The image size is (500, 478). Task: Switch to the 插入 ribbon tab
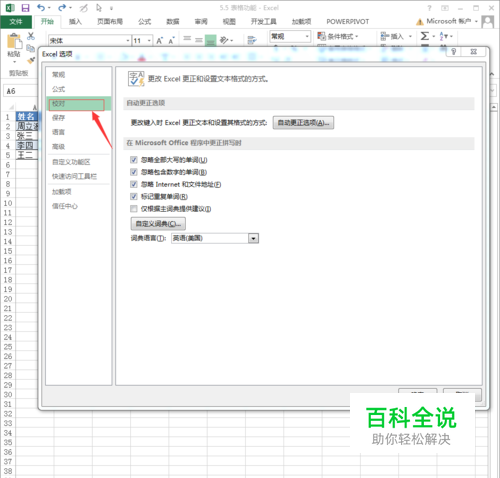pyautogui.click(x=75, y=22)
